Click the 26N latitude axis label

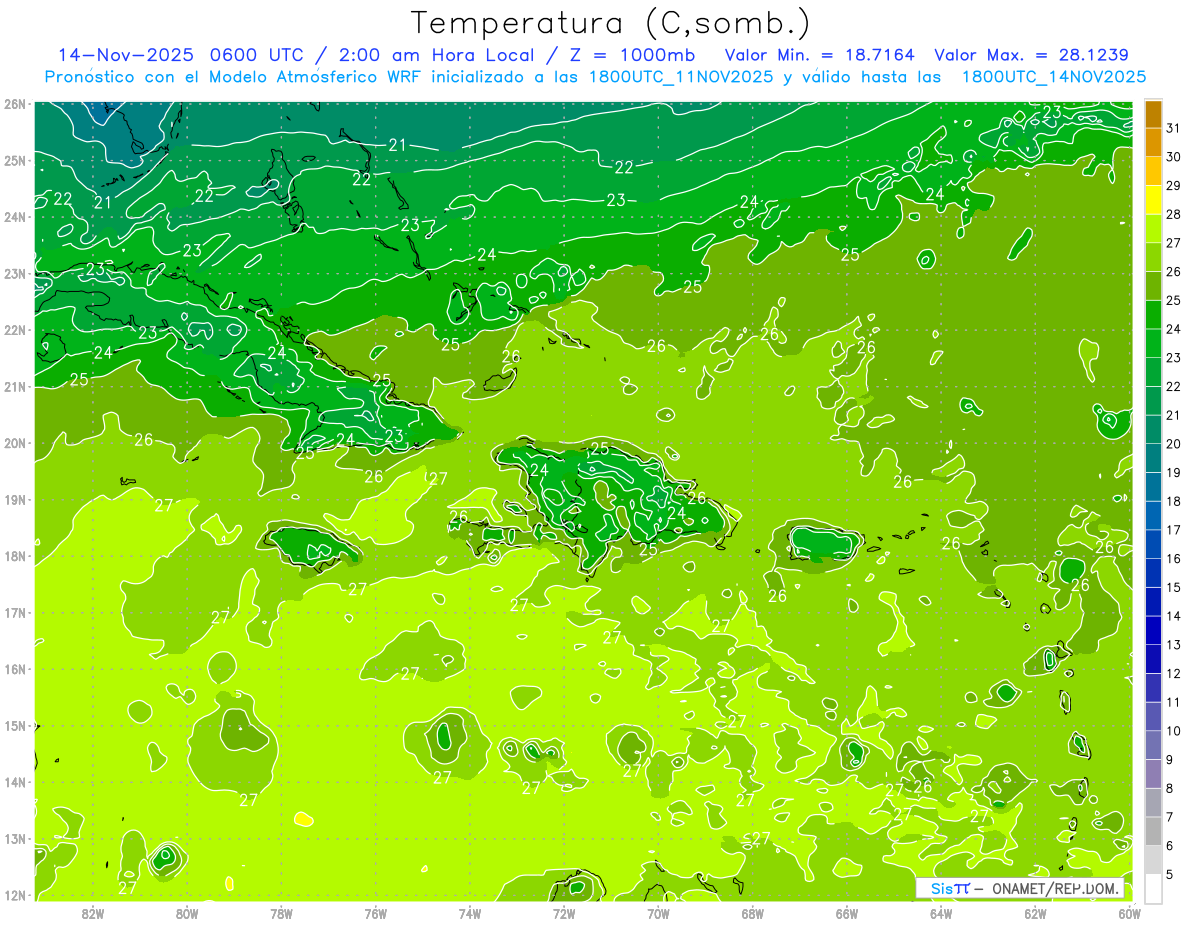(15, 103)
